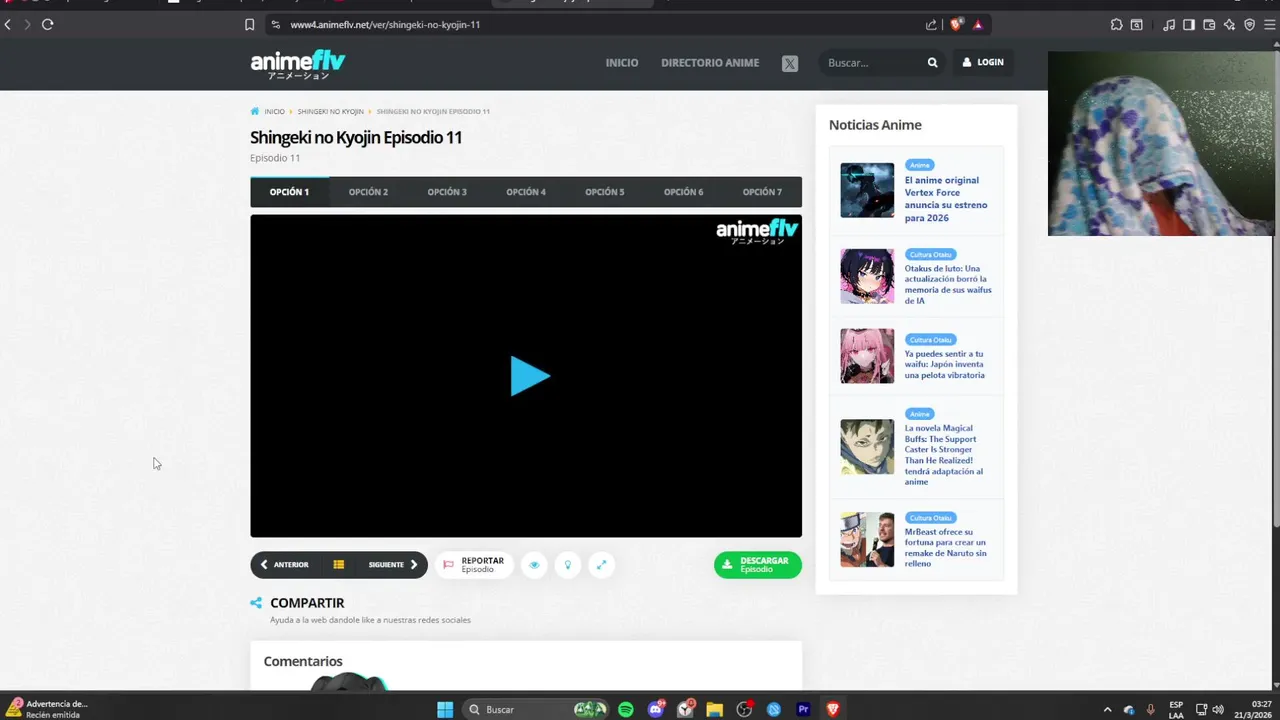Open the episode list grid icon
Image resolution: width=1280 pixels, height=720 pixels.
(339, 565)
